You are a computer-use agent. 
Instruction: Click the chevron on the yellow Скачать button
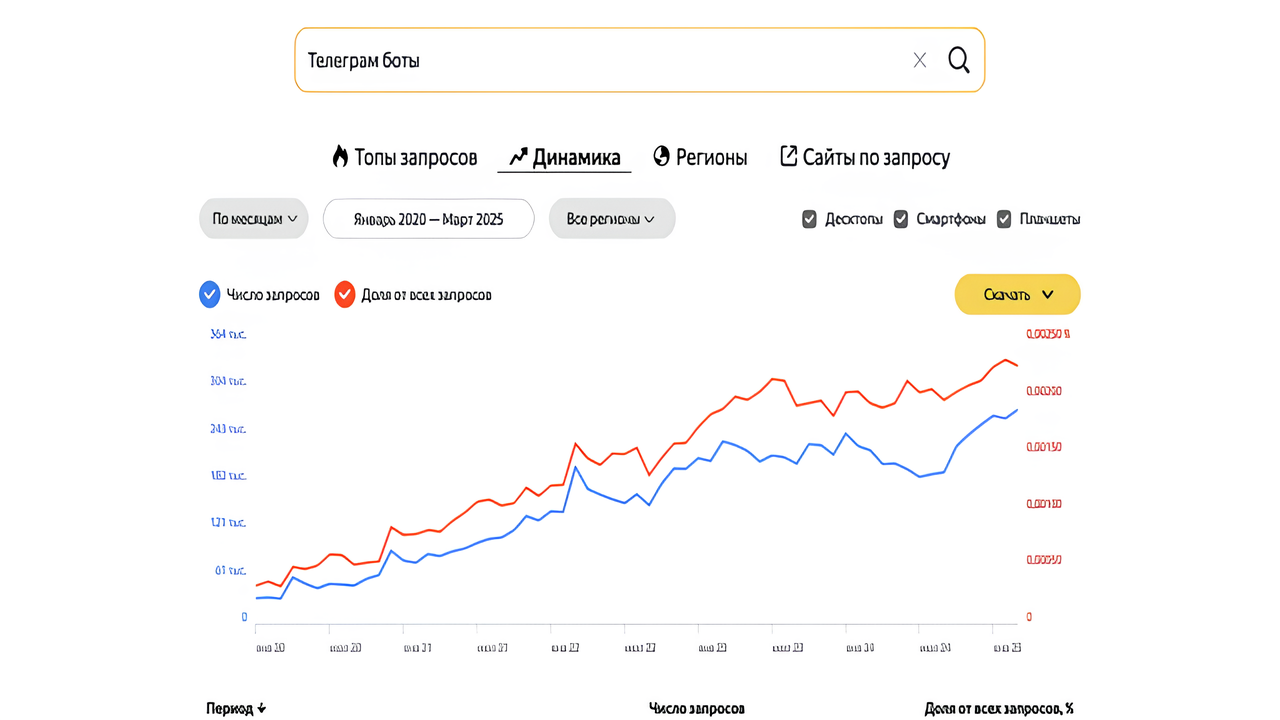[x=1047, y=295]
